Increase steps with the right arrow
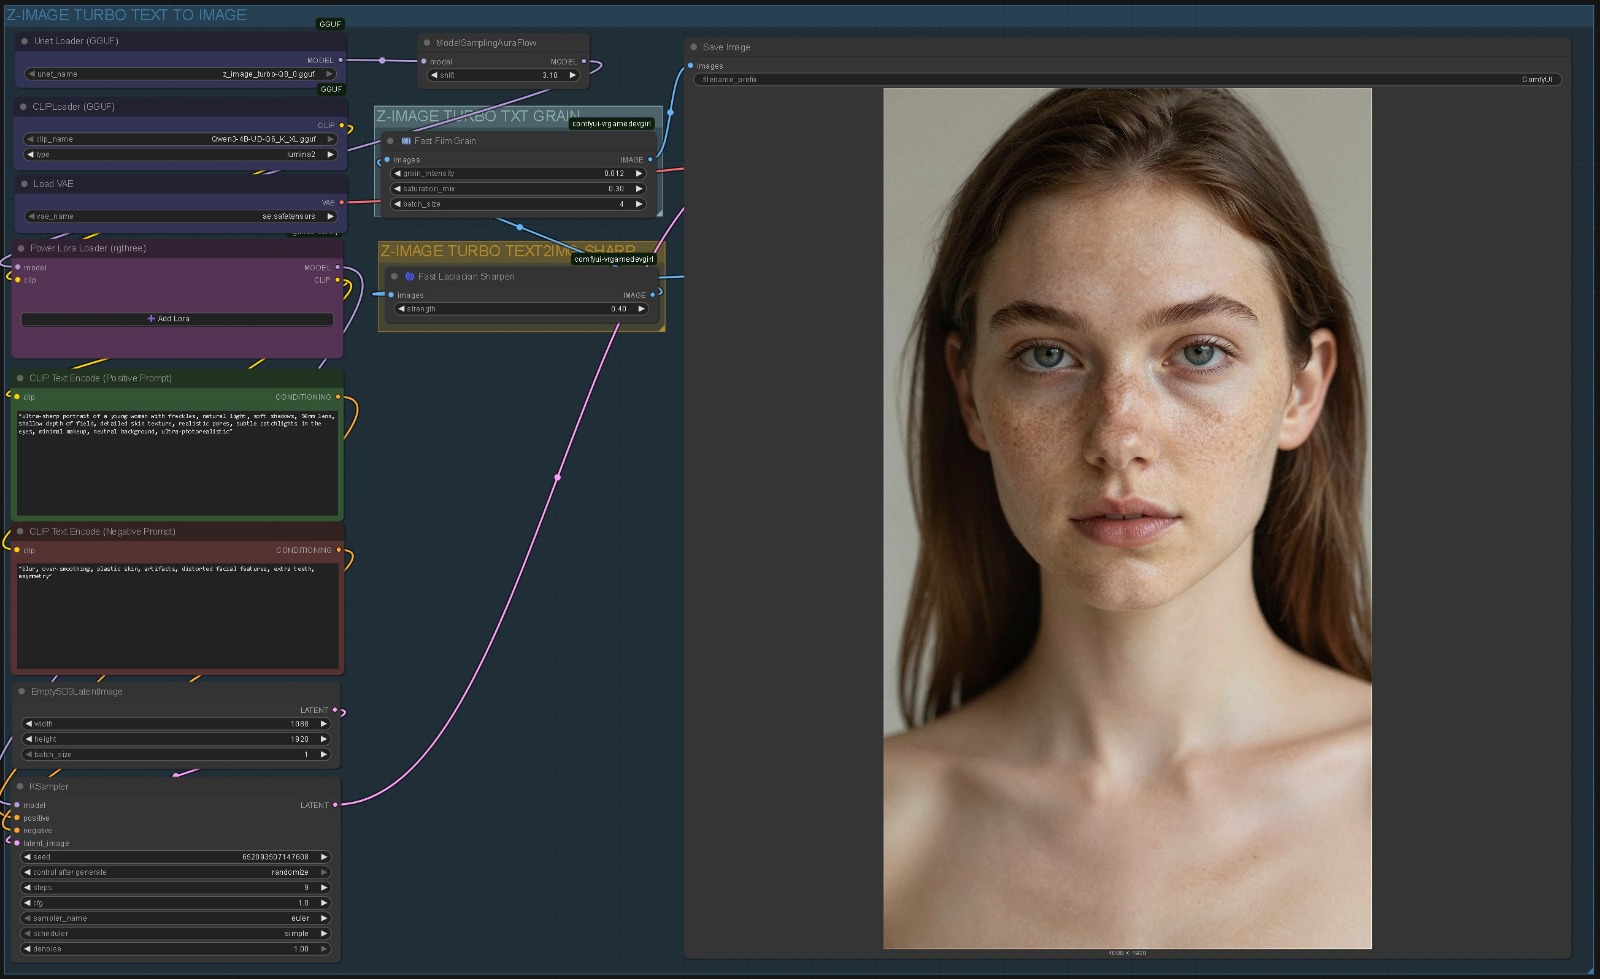The width and height of the screenshot is (1600, 979). [324, 888]
